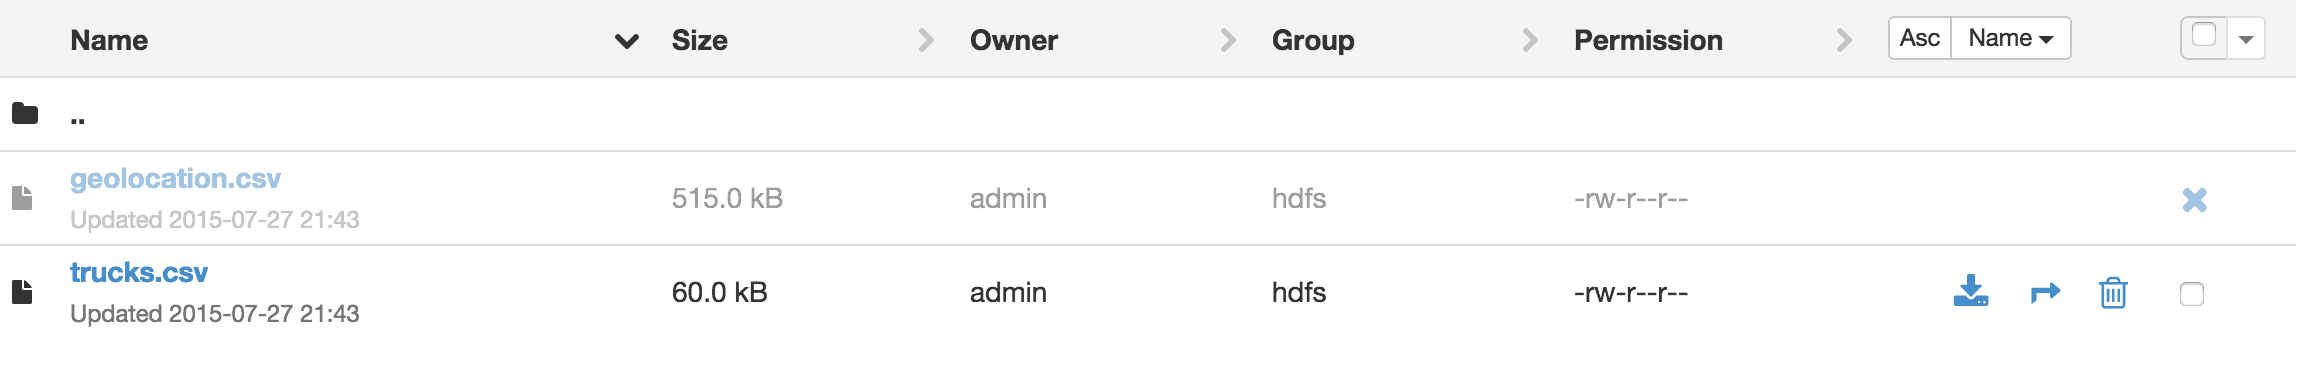Click the Name column down chevron

pos(627,41)
